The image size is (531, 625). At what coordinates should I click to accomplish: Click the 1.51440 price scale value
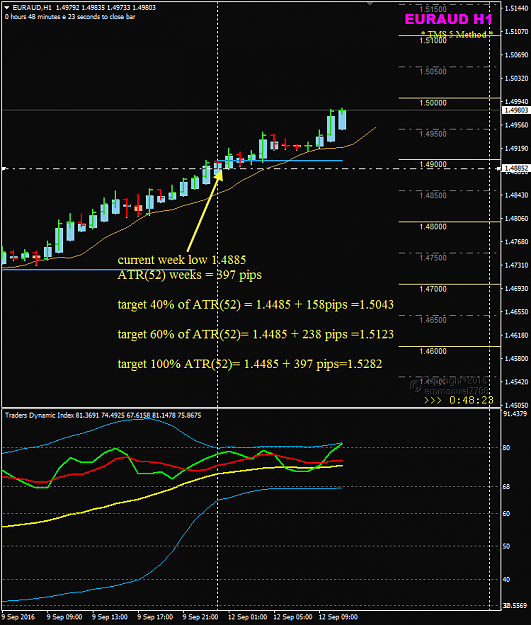click(516, 8)
